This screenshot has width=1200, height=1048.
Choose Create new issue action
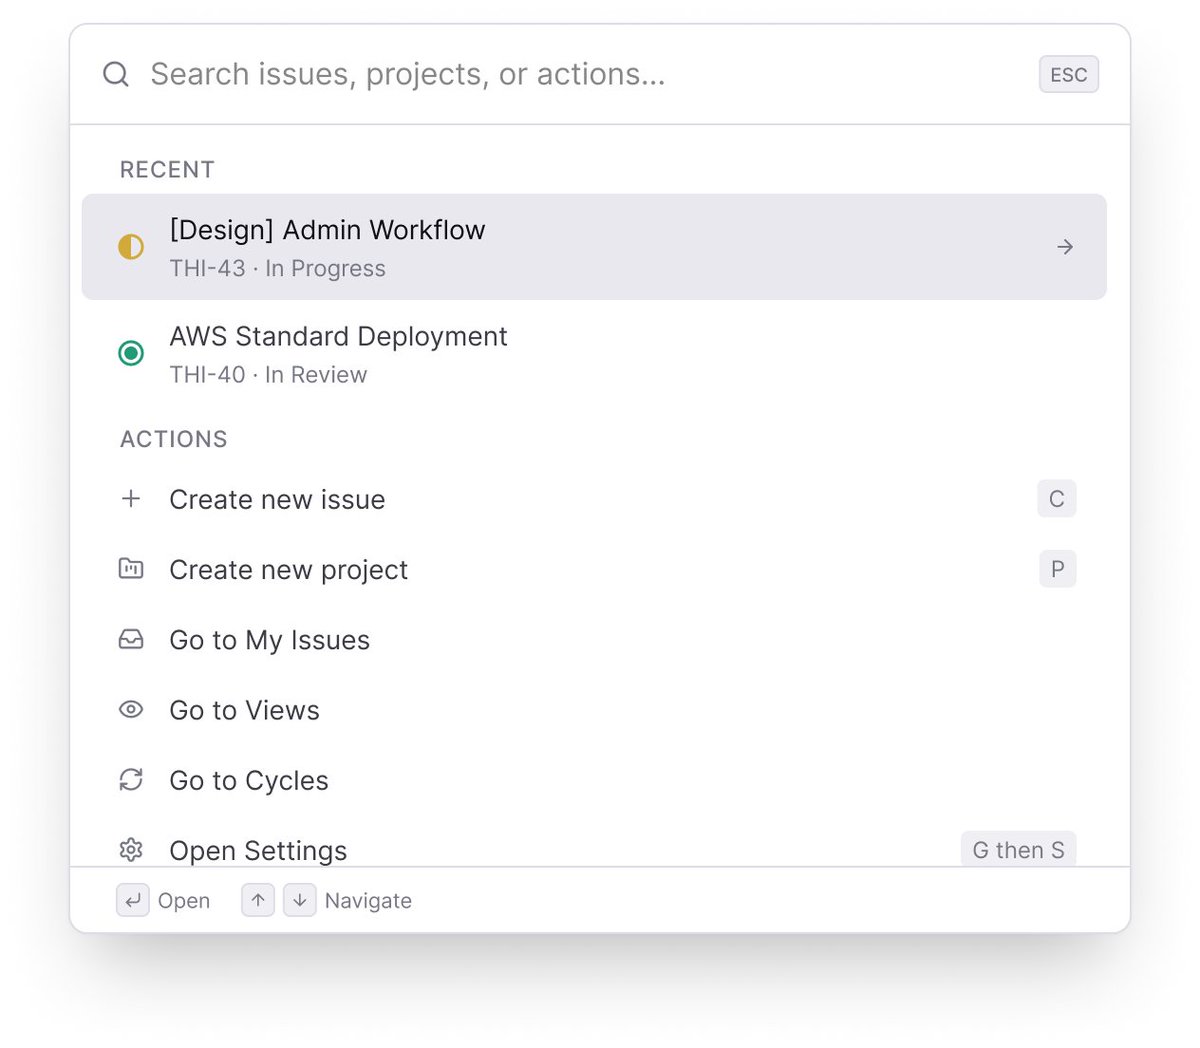tap(594, 499)
